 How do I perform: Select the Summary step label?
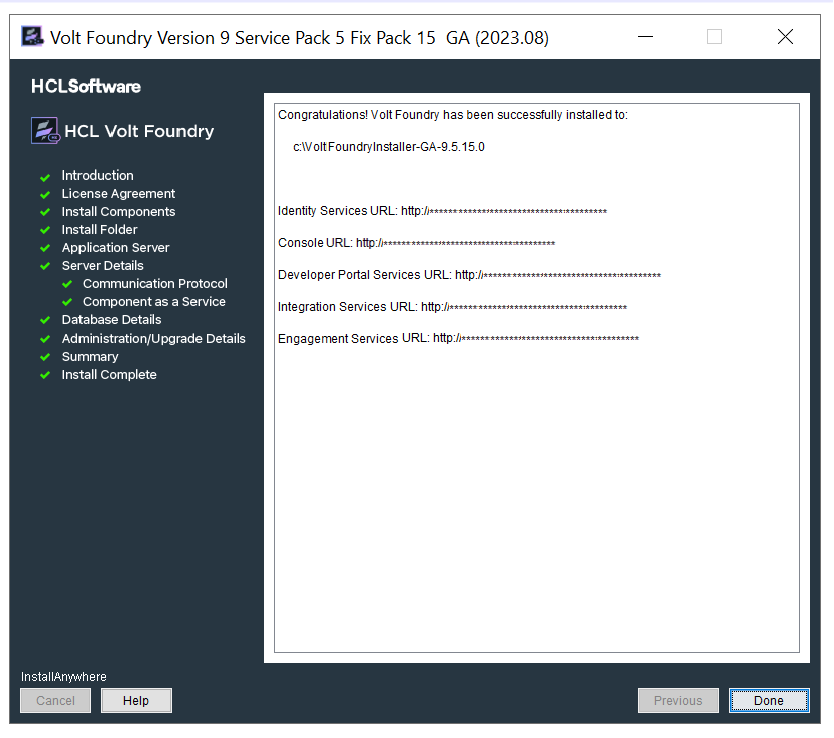point(90,357)
